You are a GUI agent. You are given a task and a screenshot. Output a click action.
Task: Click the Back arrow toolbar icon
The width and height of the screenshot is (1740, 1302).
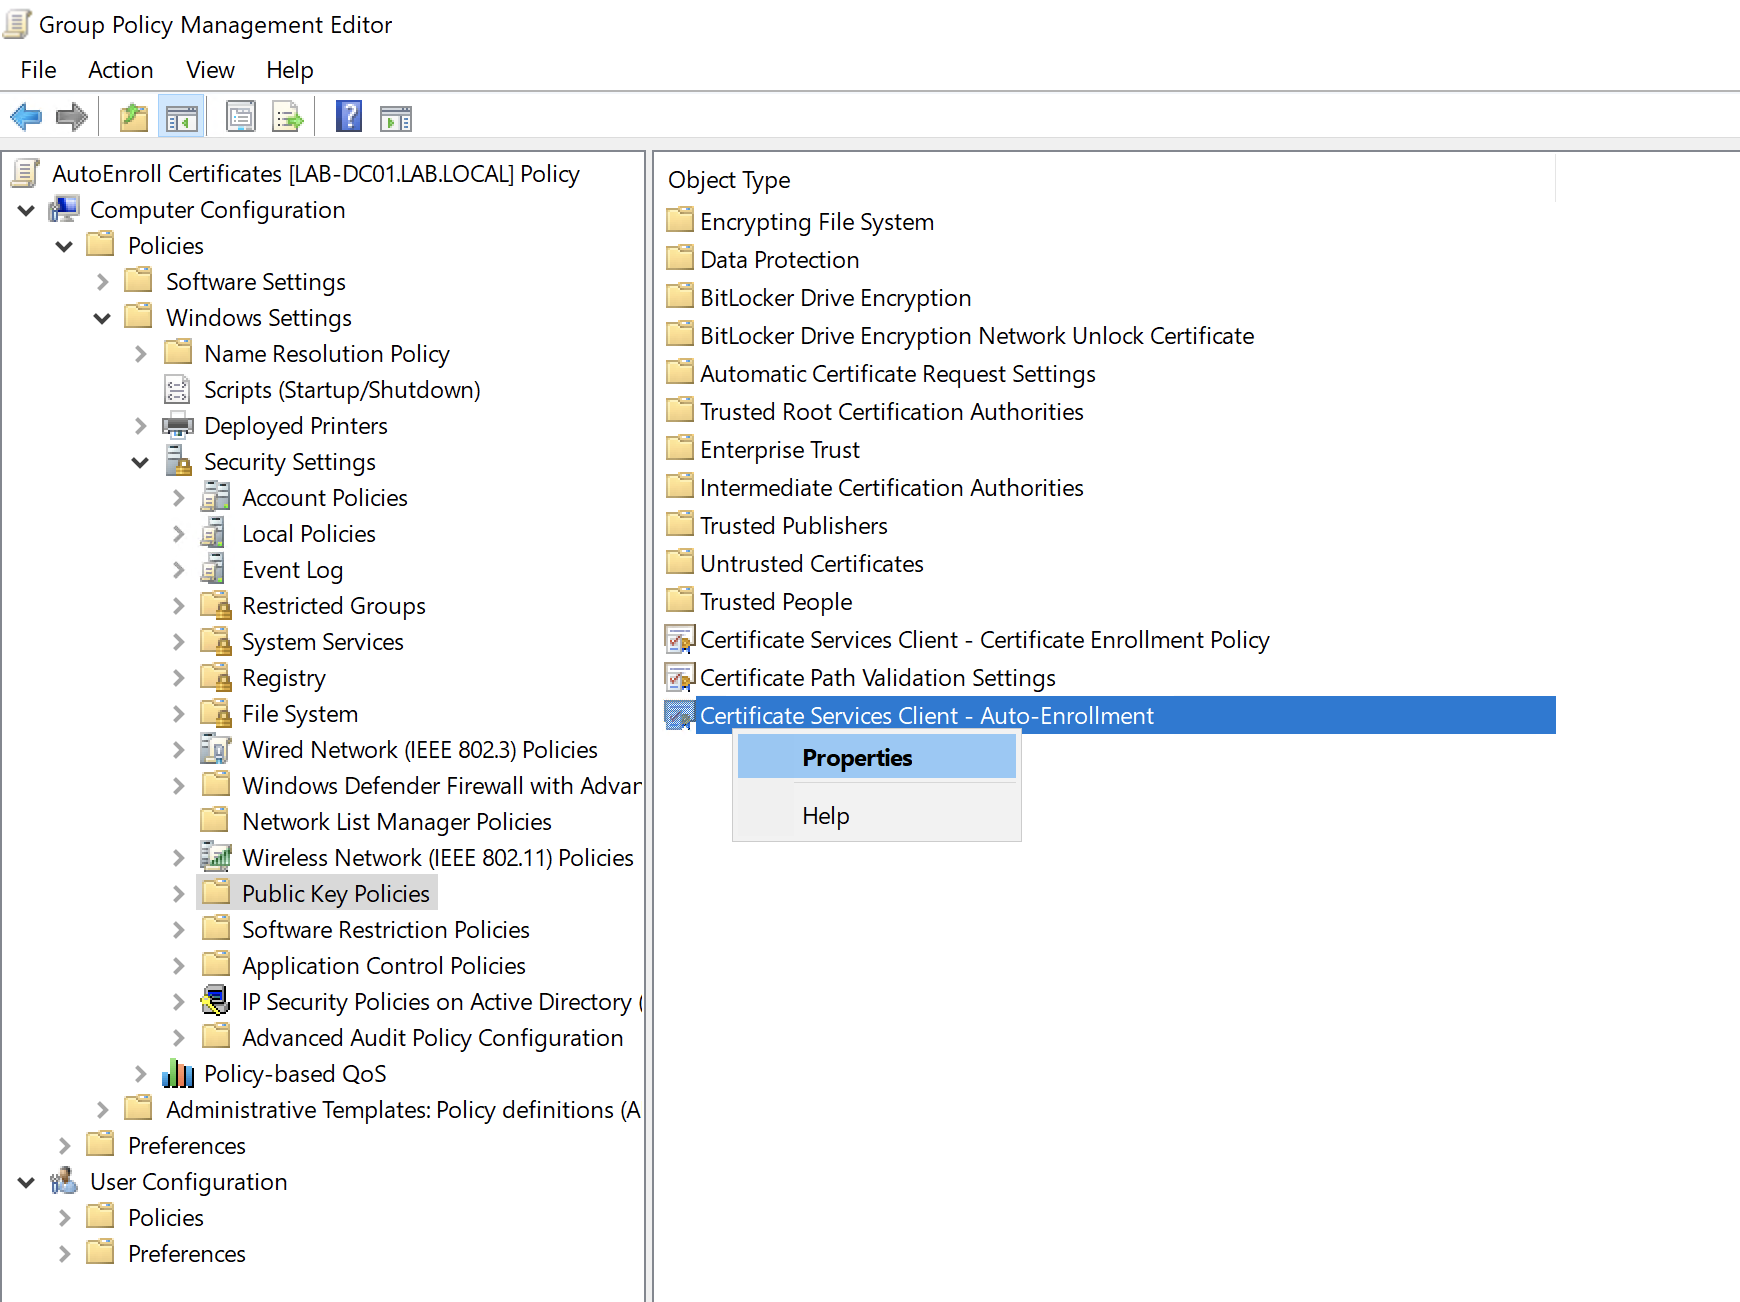tap(26, 118)
